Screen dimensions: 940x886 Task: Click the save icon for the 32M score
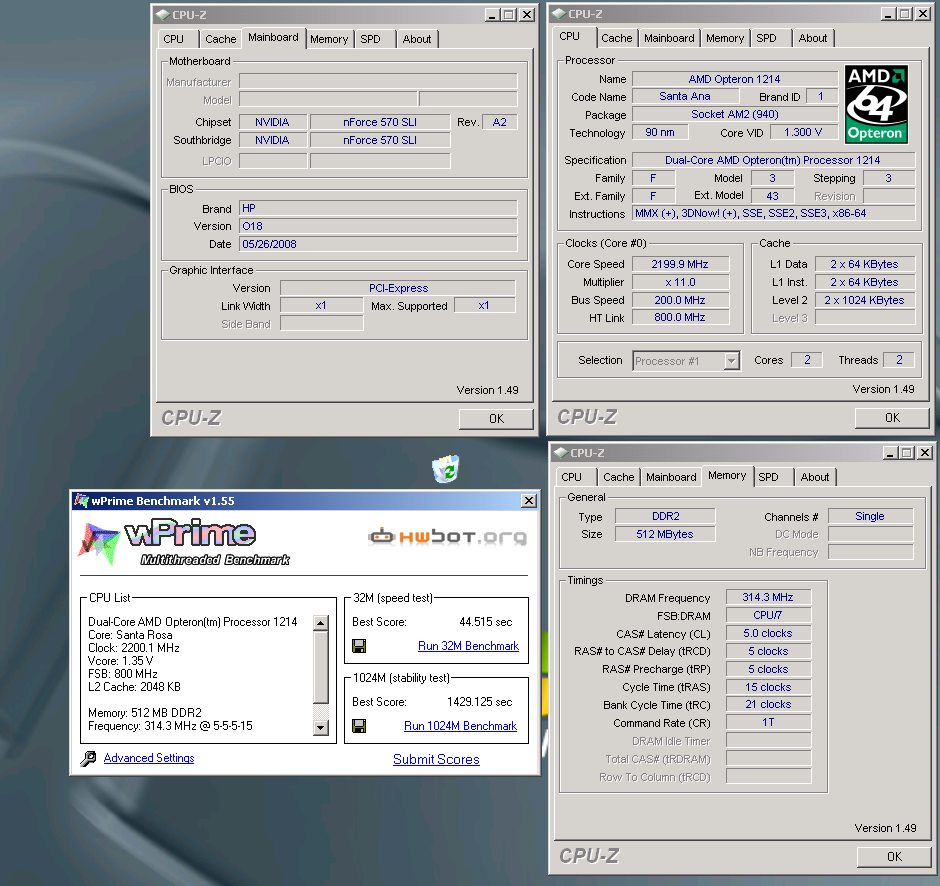(x=359, y=646)
